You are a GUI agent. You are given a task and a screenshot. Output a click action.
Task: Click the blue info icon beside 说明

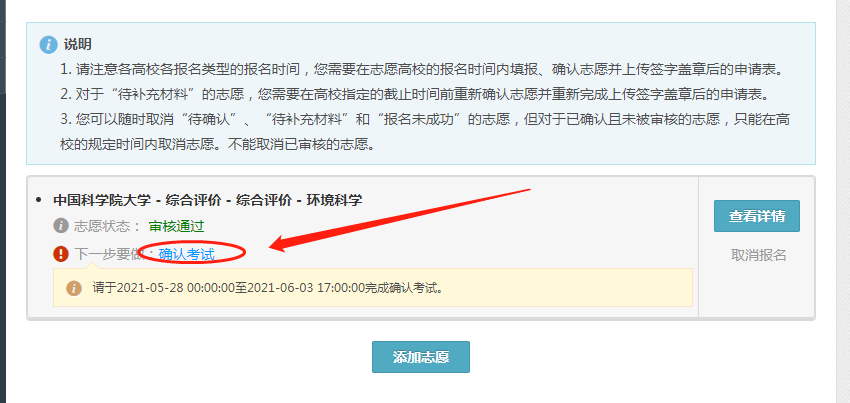point(48,44)
